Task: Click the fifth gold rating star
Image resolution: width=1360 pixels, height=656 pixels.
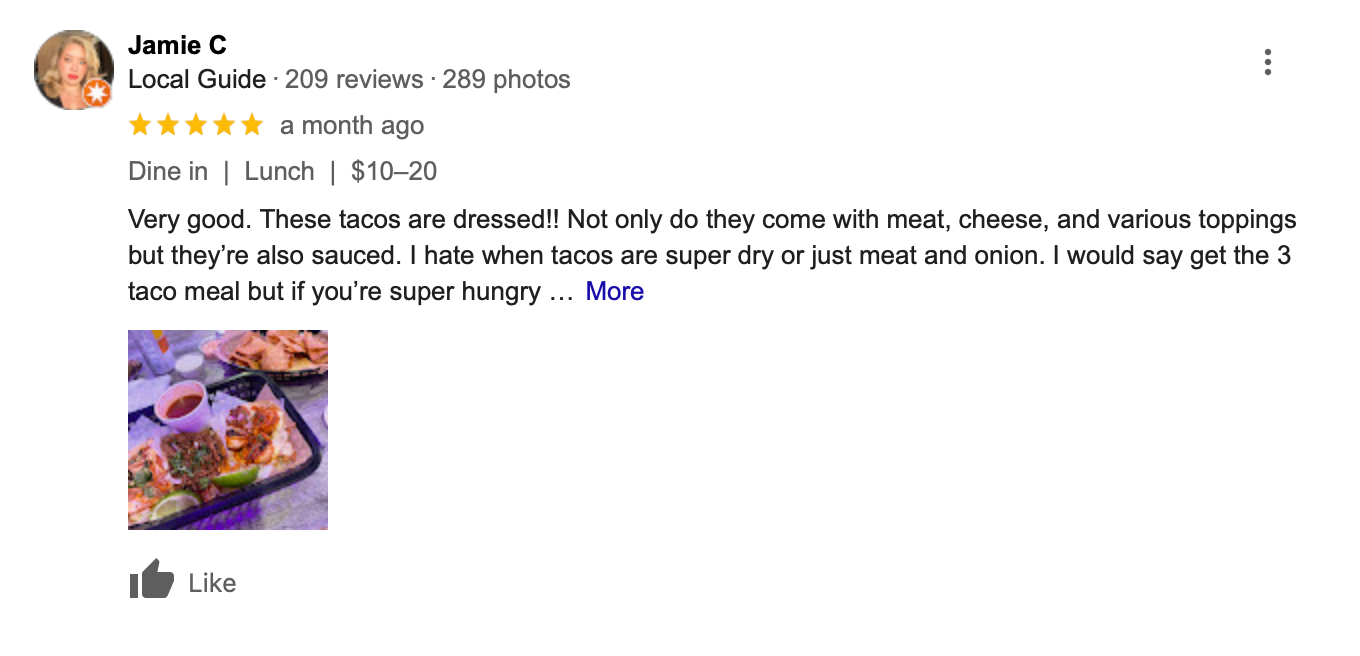Action: pos(252,125)
